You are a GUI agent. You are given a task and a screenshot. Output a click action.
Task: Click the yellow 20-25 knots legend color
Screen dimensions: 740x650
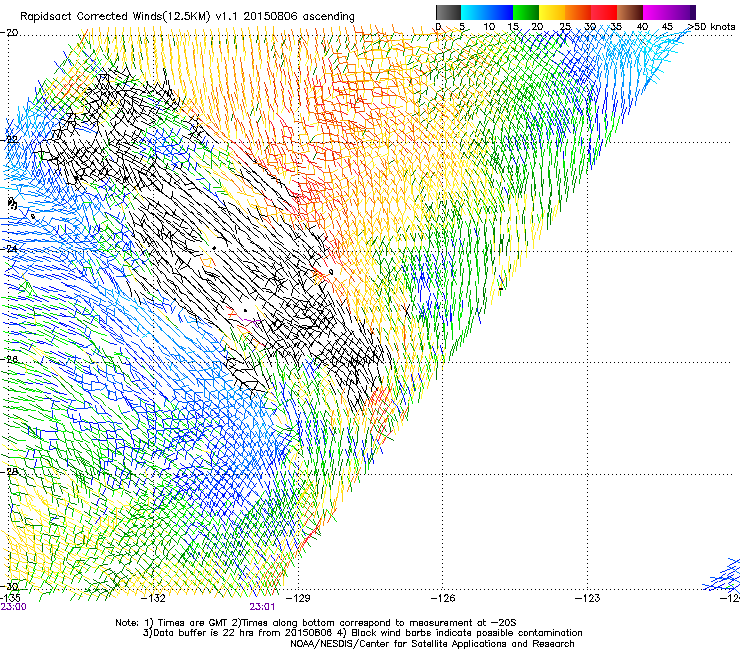click(x=552, y=12)
